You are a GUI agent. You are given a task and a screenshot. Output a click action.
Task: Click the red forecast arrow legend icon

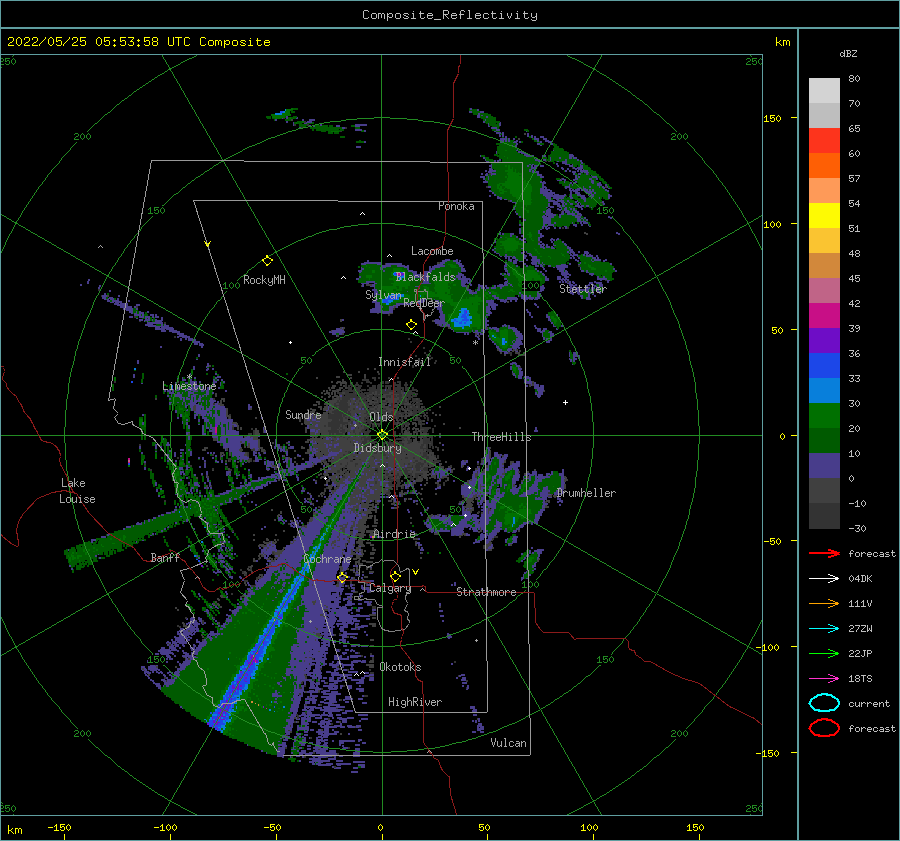coord(824,553)
